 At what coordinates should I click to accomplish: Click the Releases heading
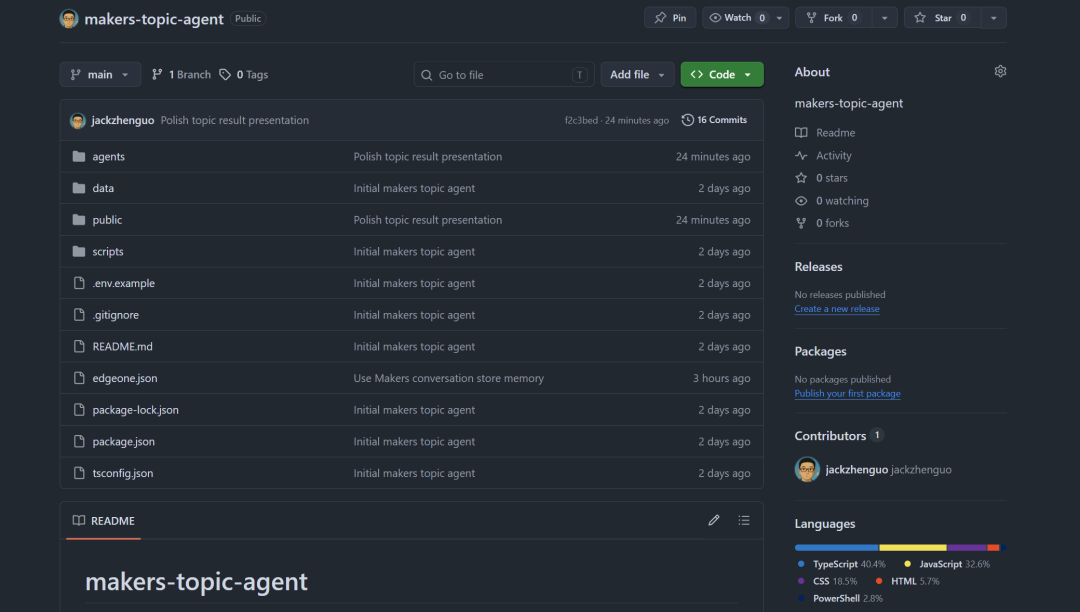[818, 266]
